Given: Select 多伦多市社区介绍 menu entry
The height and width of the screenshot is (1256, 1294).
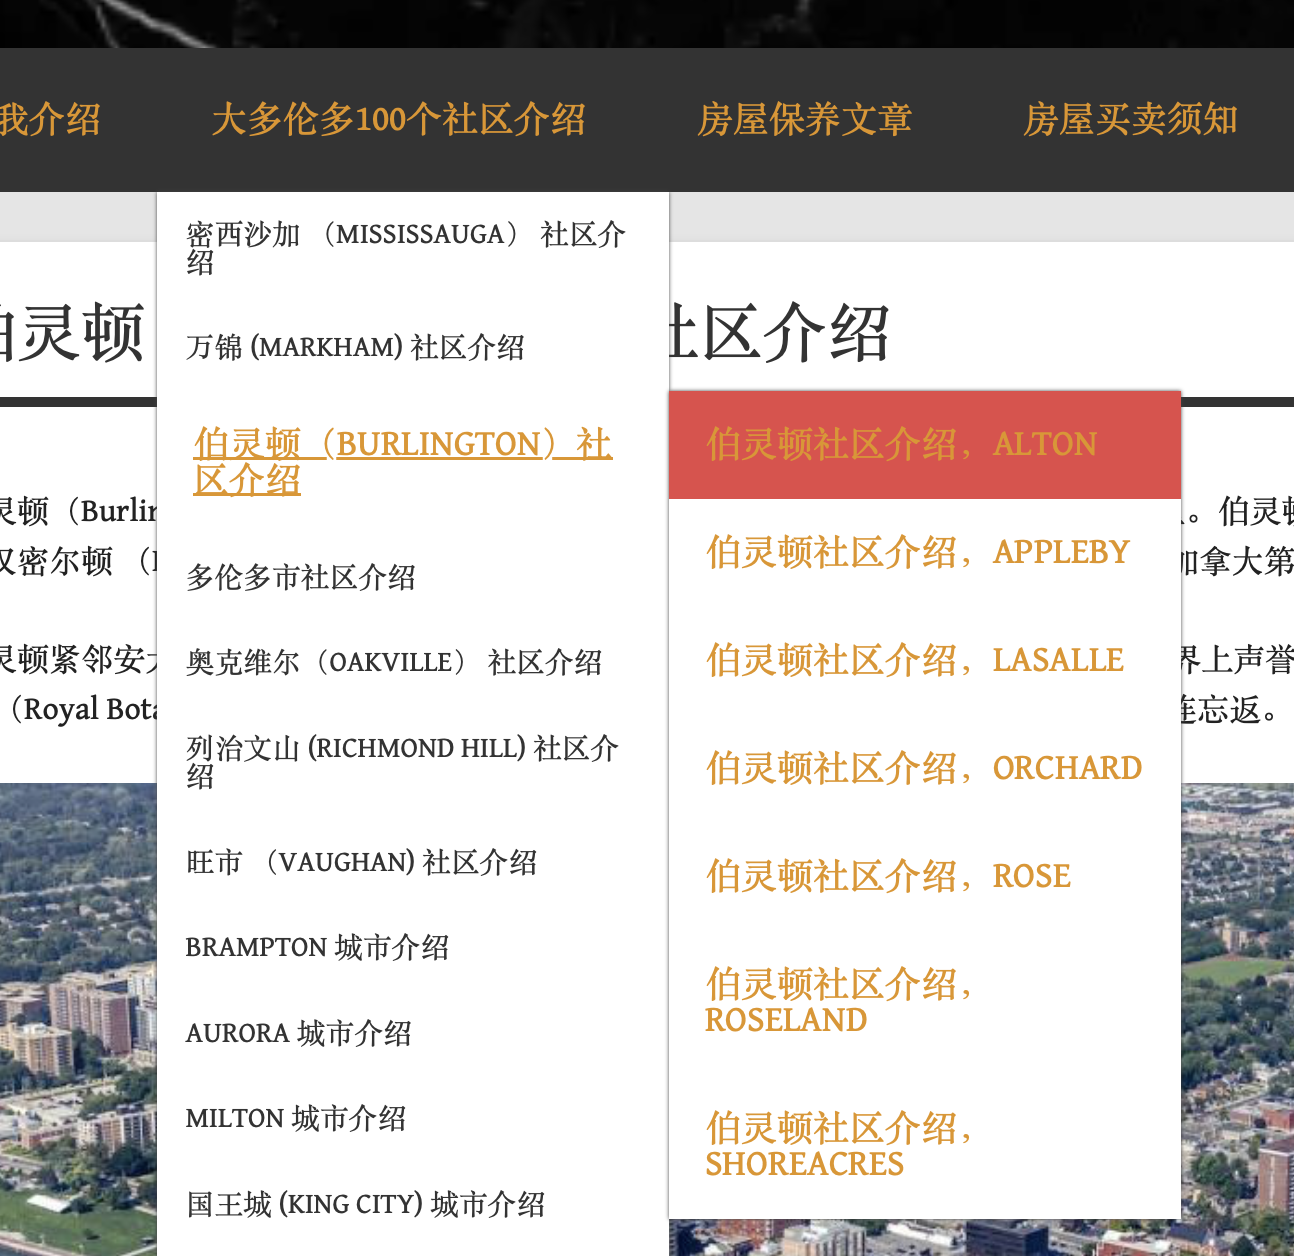Looking at the screenshot, I should point(301,578).
